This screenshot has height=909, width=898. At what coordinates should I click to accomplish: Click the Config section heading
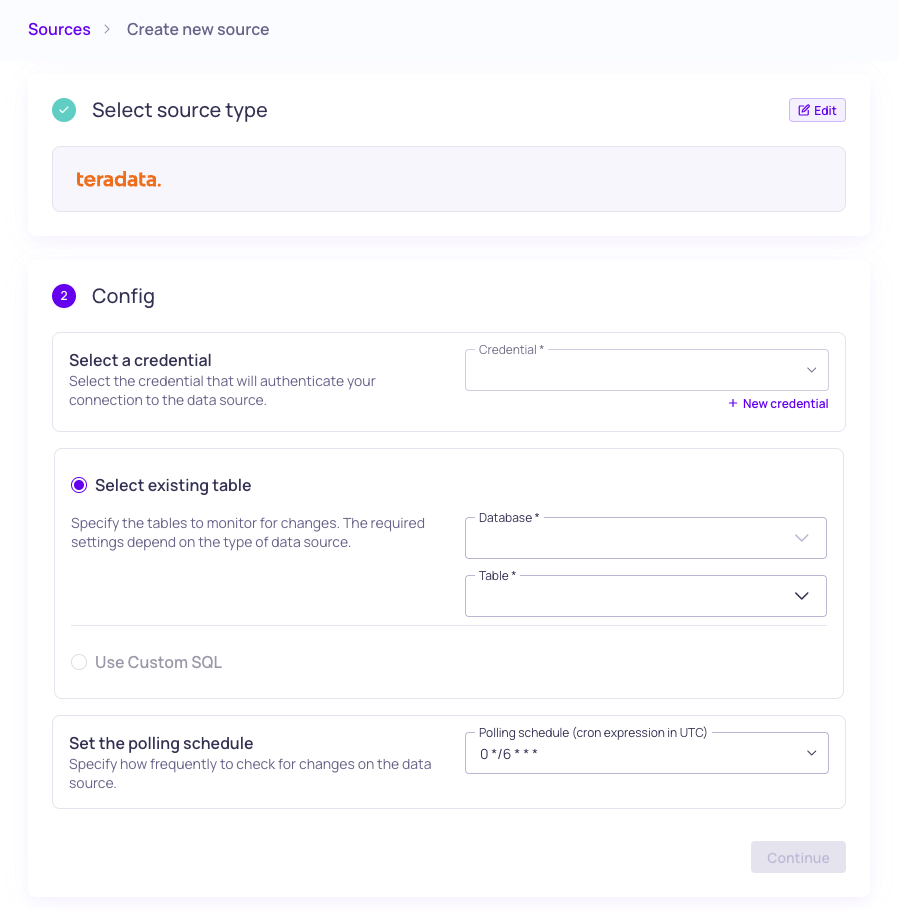tap(123, 296)
